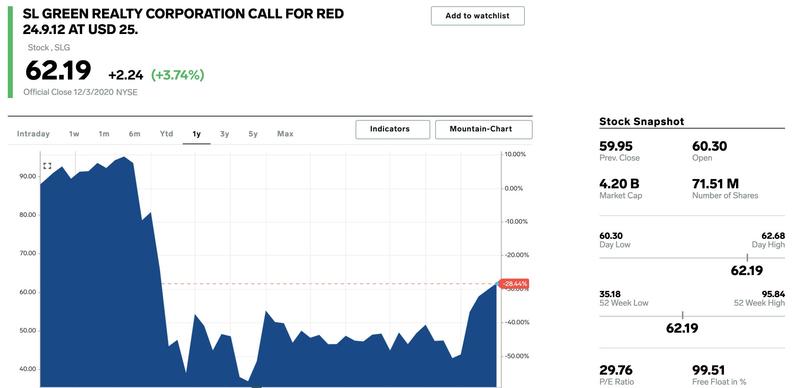Select the 1w chart range

click(x=74, y=134)
